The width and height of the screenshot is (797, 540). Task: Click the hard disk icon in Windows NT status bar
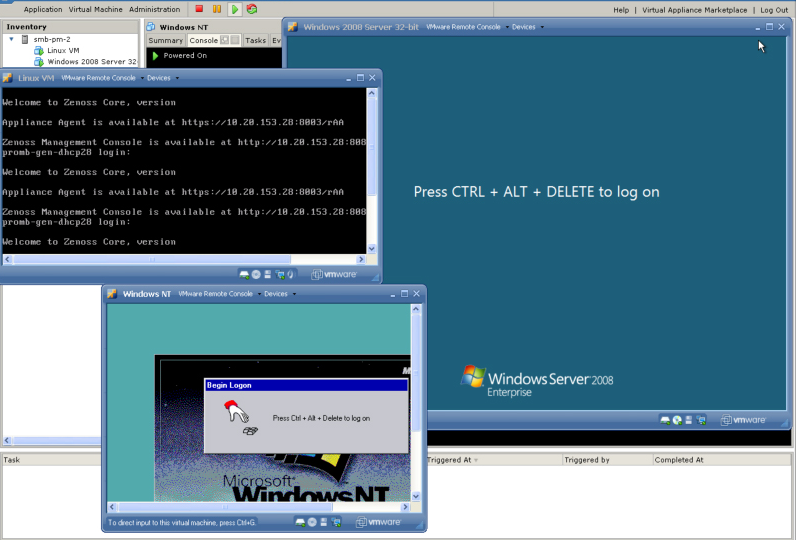(x=300, y=522)
